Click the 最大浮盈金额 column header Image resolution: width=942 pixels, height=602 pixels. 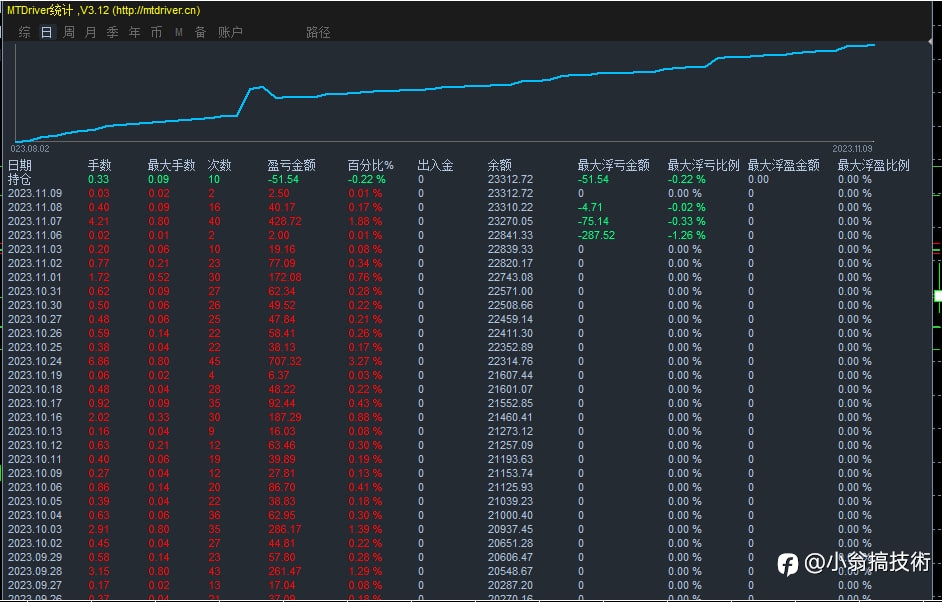(784, 165)
